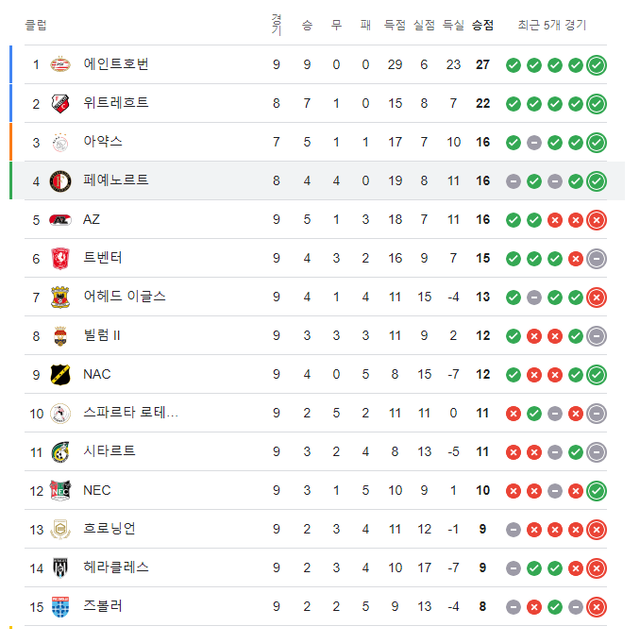Click 에인트호번's most recent win icon
The image size is (640, 629).
coord(597,66)
